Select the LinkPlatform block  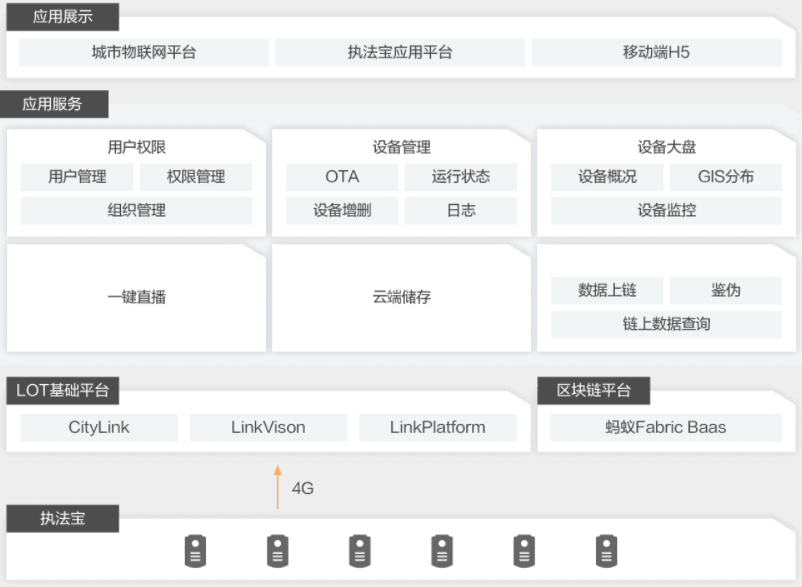point(438,427)
